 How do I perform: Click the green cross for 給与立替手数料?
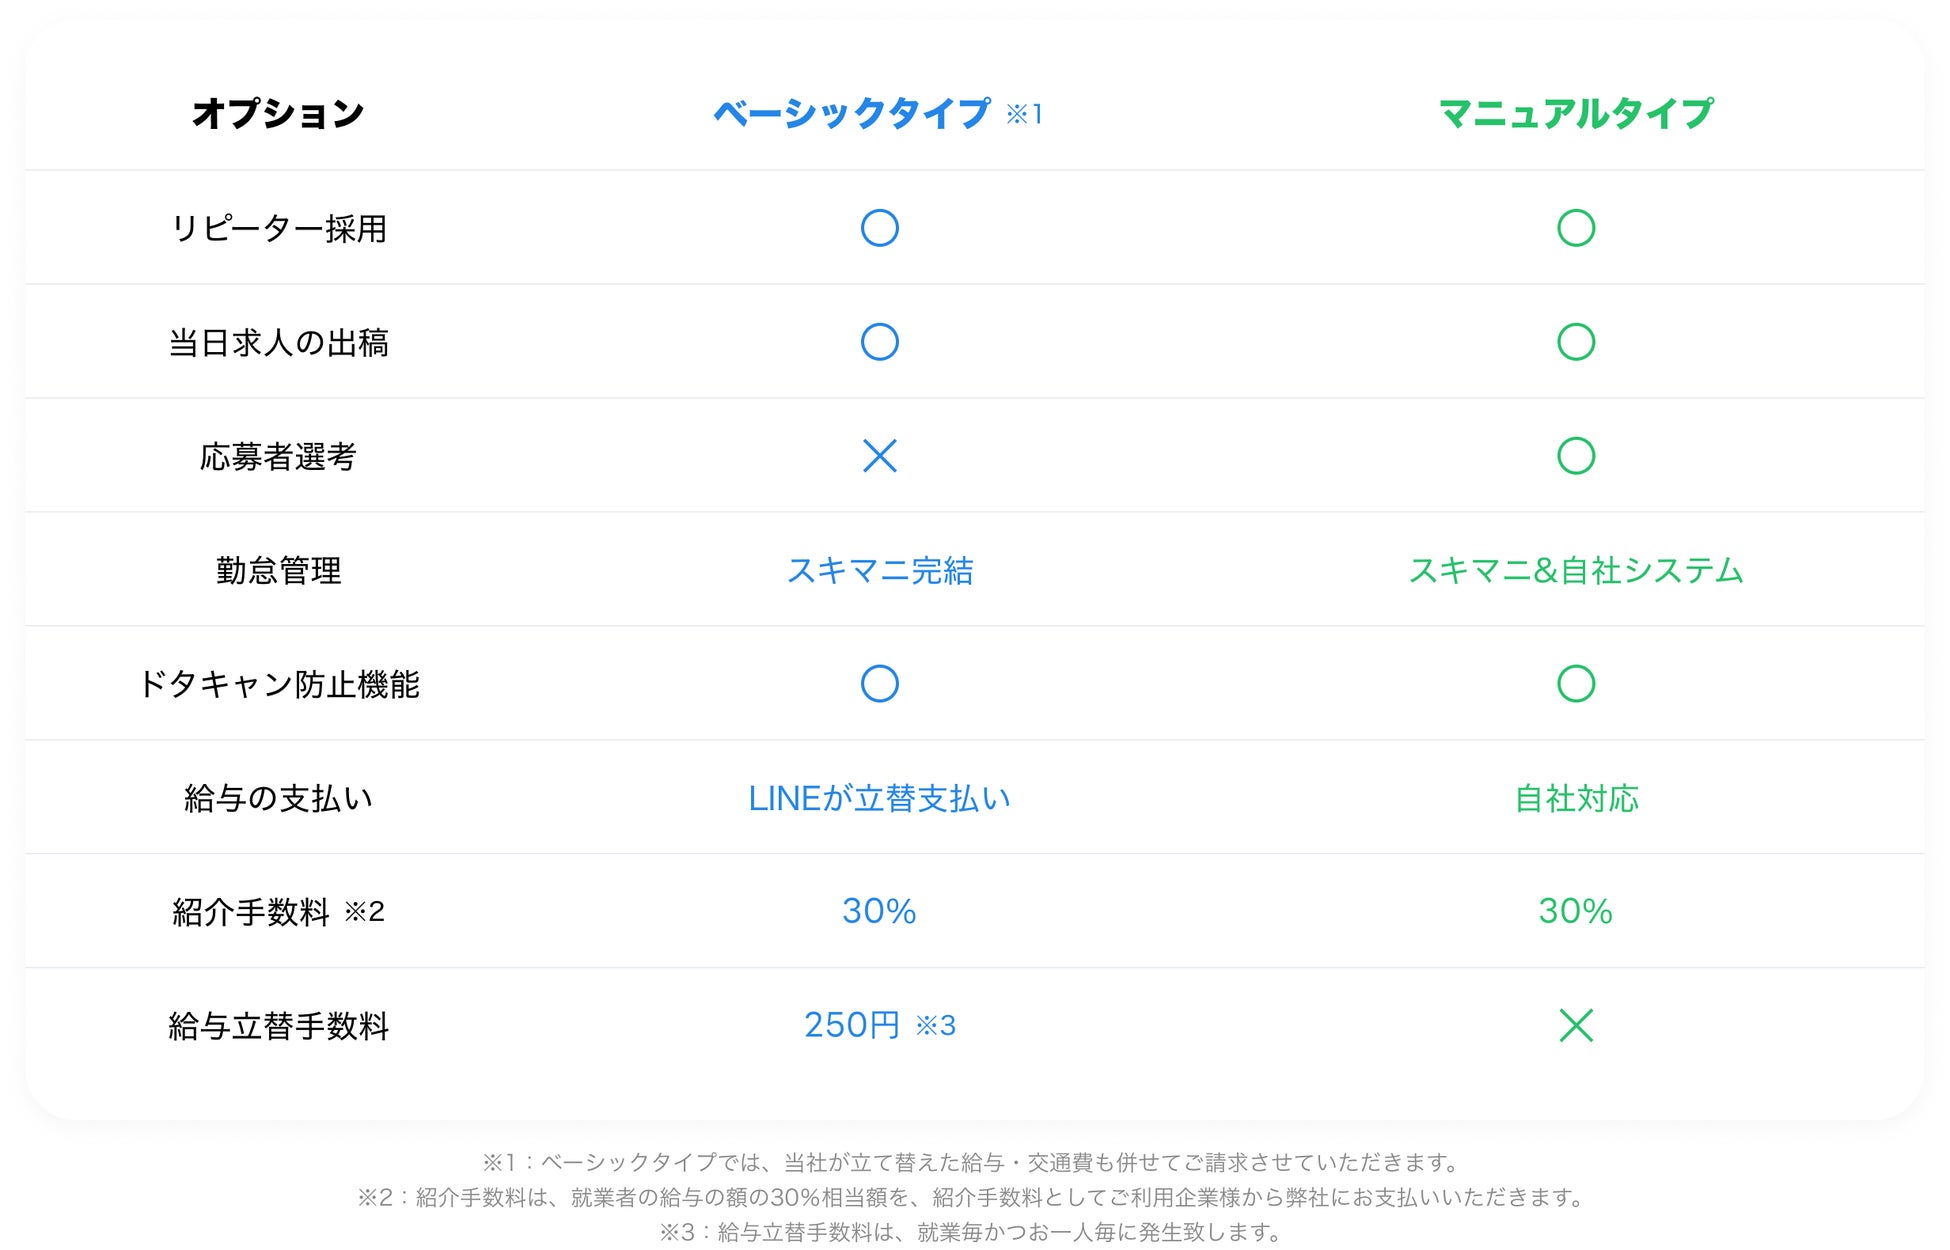[x=1575, y=1025]
